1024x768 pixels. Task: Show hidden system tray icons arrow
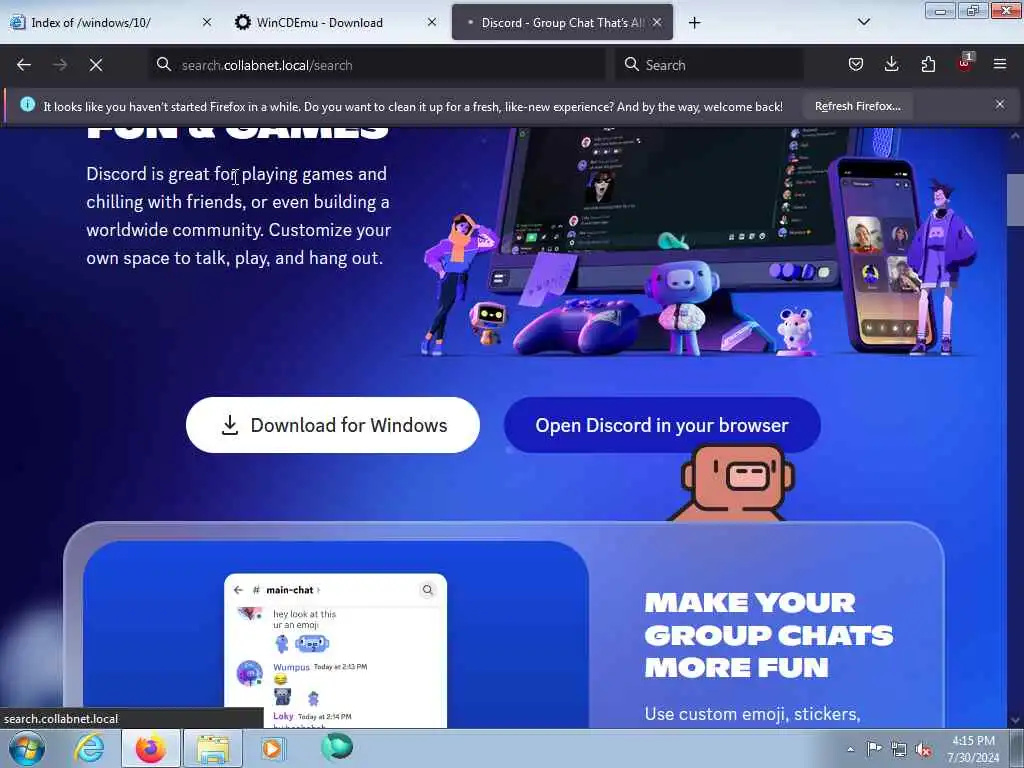(x=850, y=749)
